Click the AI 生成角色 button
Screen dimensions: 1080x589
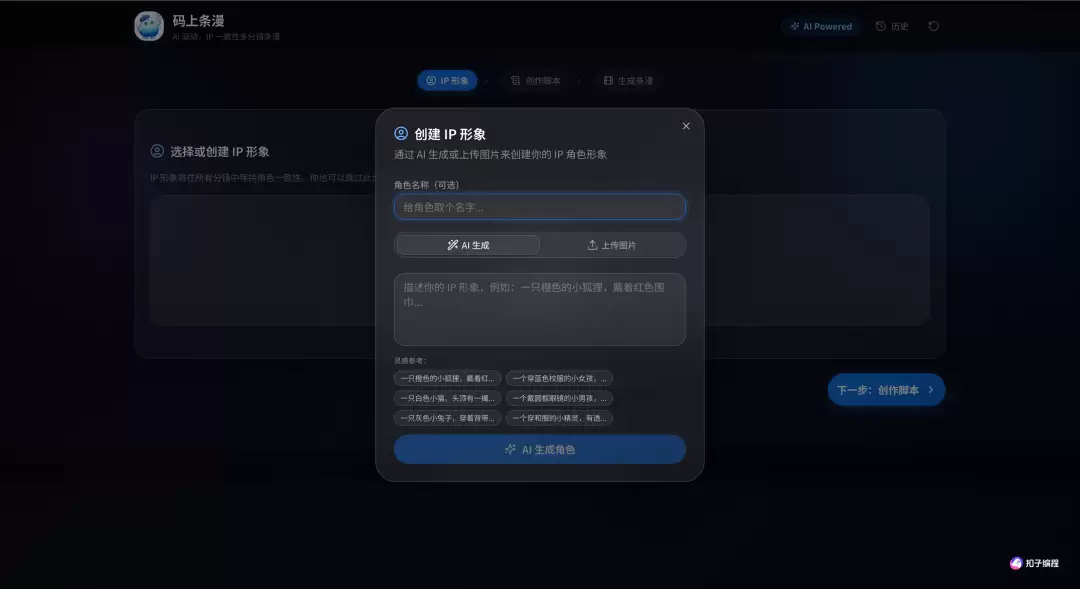(x=539, y=449)
